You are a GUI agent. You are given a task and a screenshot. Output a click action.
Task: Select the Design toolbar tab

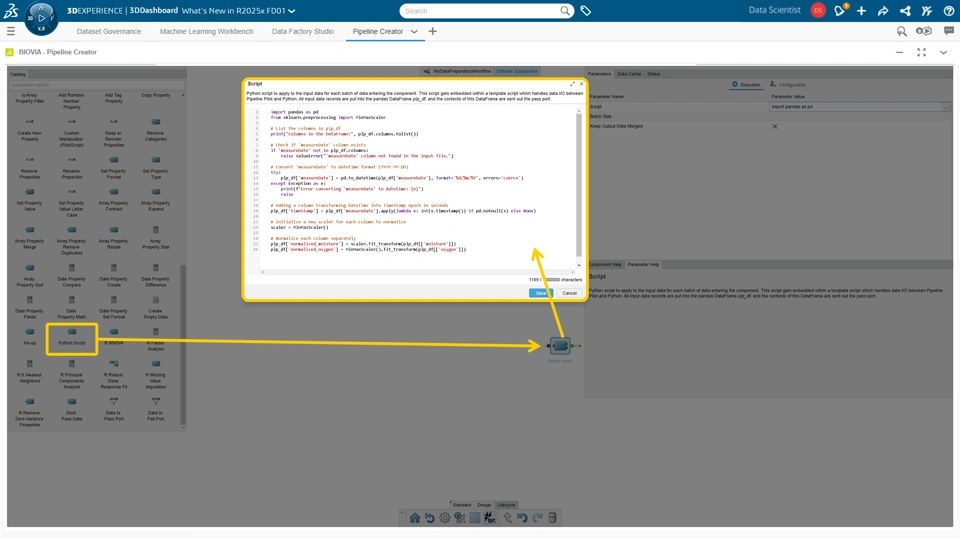click(484, 505)
